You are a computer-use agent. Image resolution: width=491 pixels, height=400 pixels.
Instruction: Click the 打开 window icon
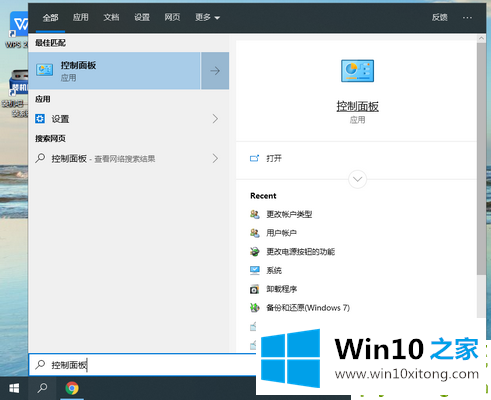[254, 158]
